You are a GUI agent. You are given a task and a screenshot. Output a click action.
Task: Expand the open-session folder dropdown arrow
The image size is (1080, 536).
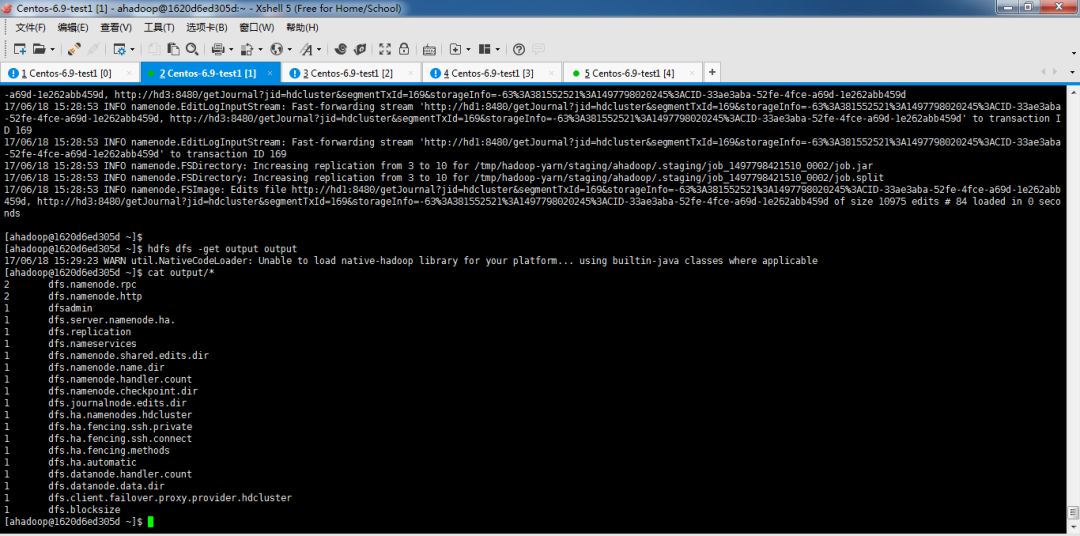[x=52, y=50]
